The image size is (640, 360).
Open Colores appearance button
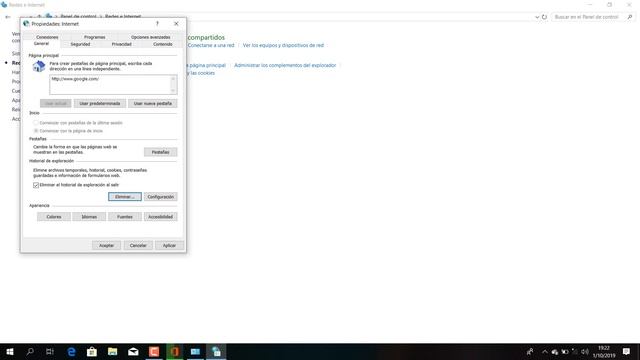tap(54, 217)
